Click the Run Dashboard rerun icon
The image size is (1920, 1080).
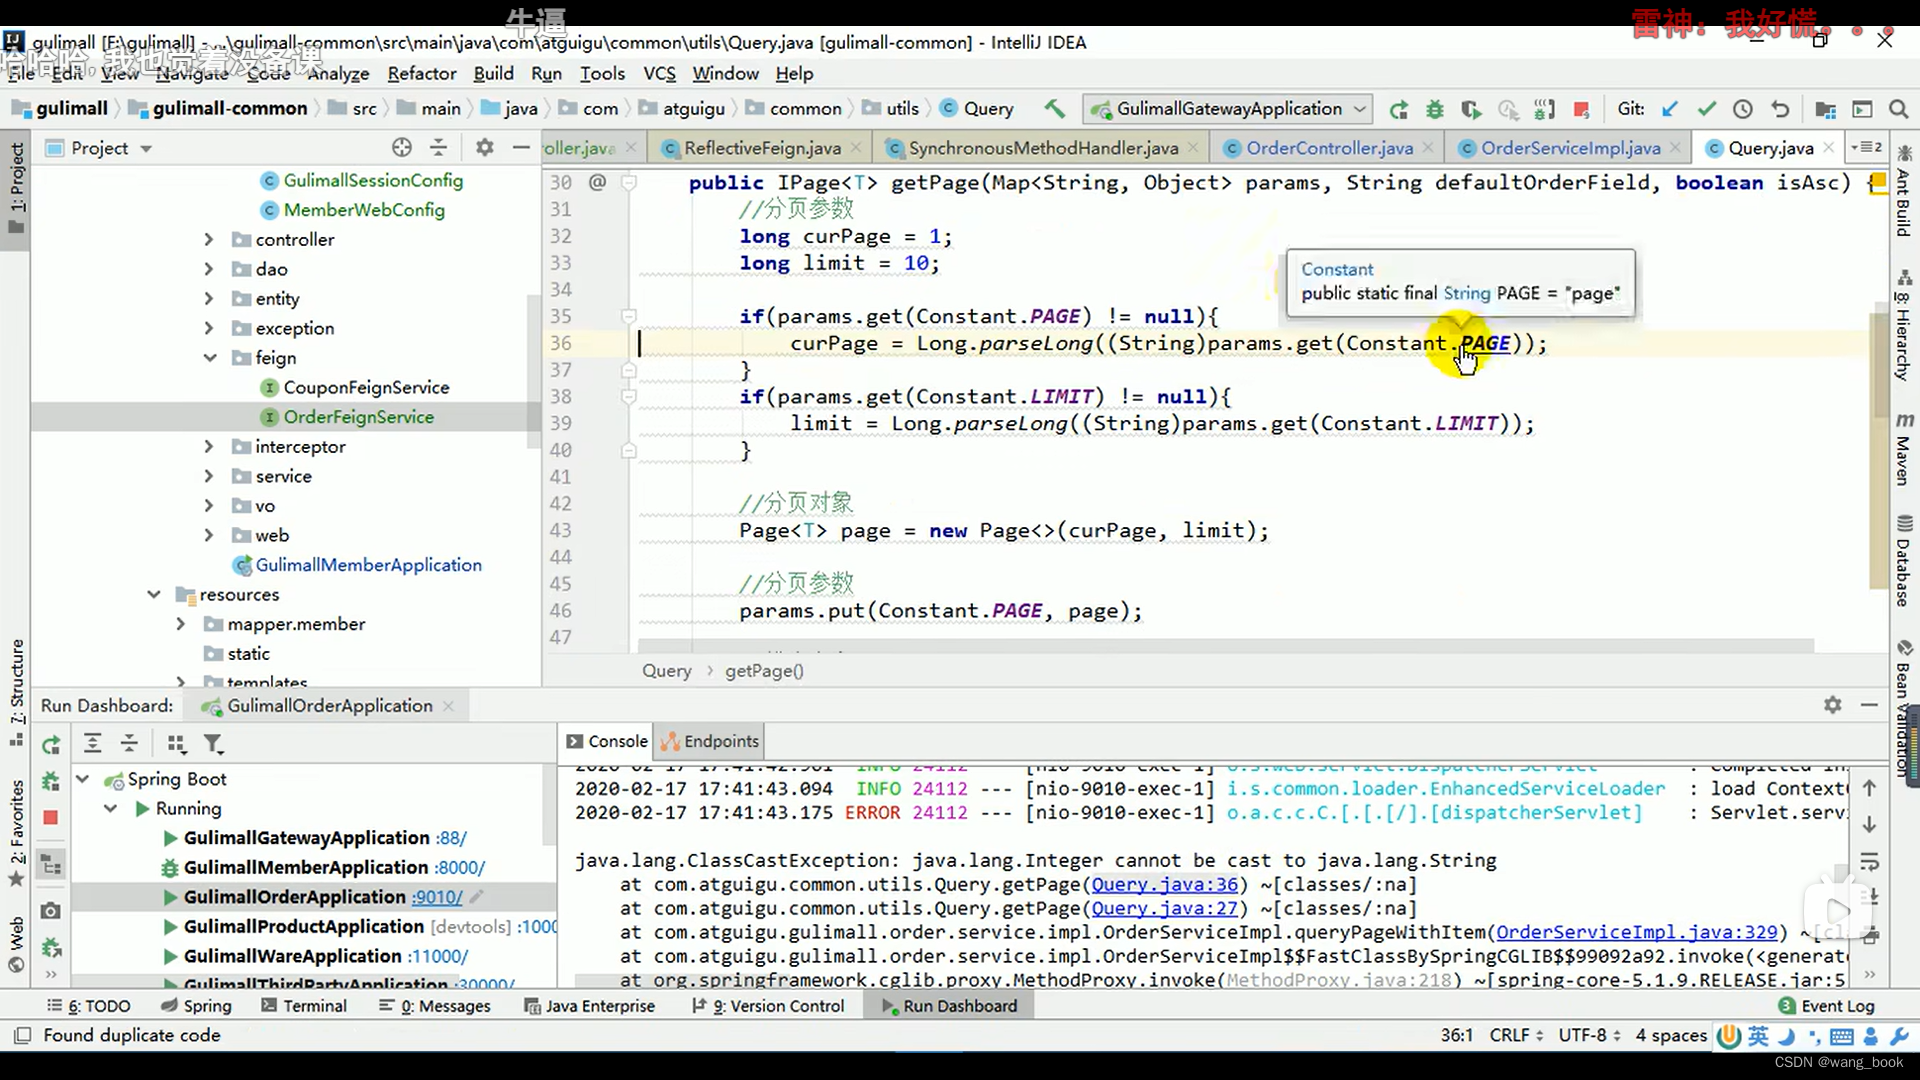tap(51, 744)
